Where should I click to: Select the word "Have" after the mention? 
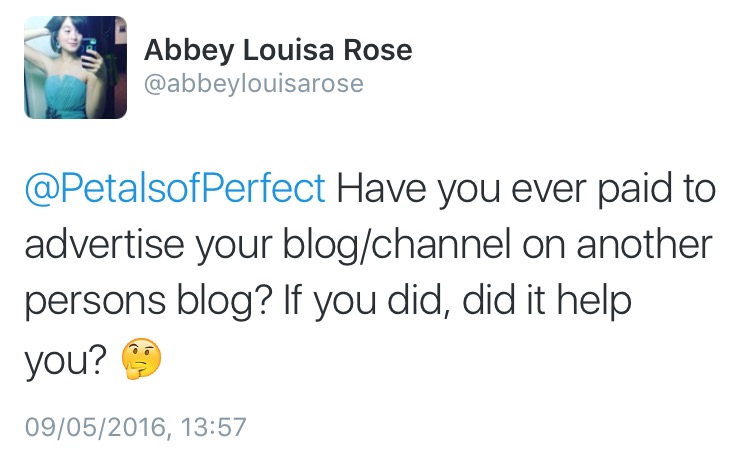[381, 188]
